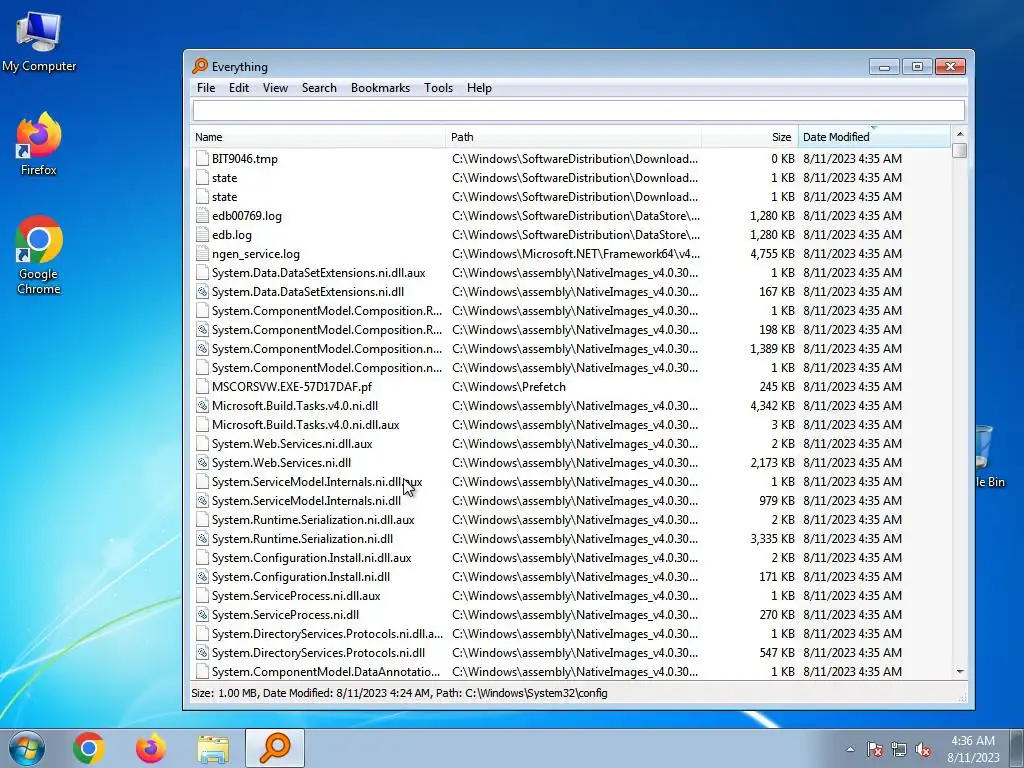Screen dimensions: 1024x768
Task: Open the Tools menu
Action: pyautogui.click(x=438, y=88)
